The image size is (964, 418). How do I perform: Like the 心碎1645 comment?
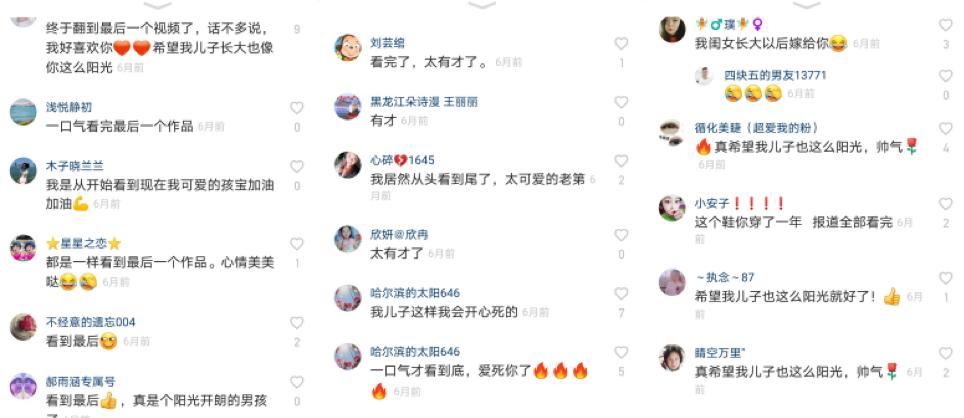(622, 161)
